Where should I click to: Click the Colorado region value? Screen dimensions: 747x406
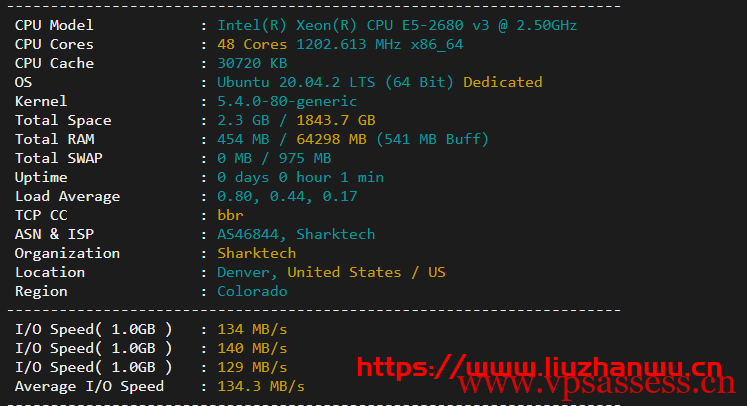coord(252,291)
